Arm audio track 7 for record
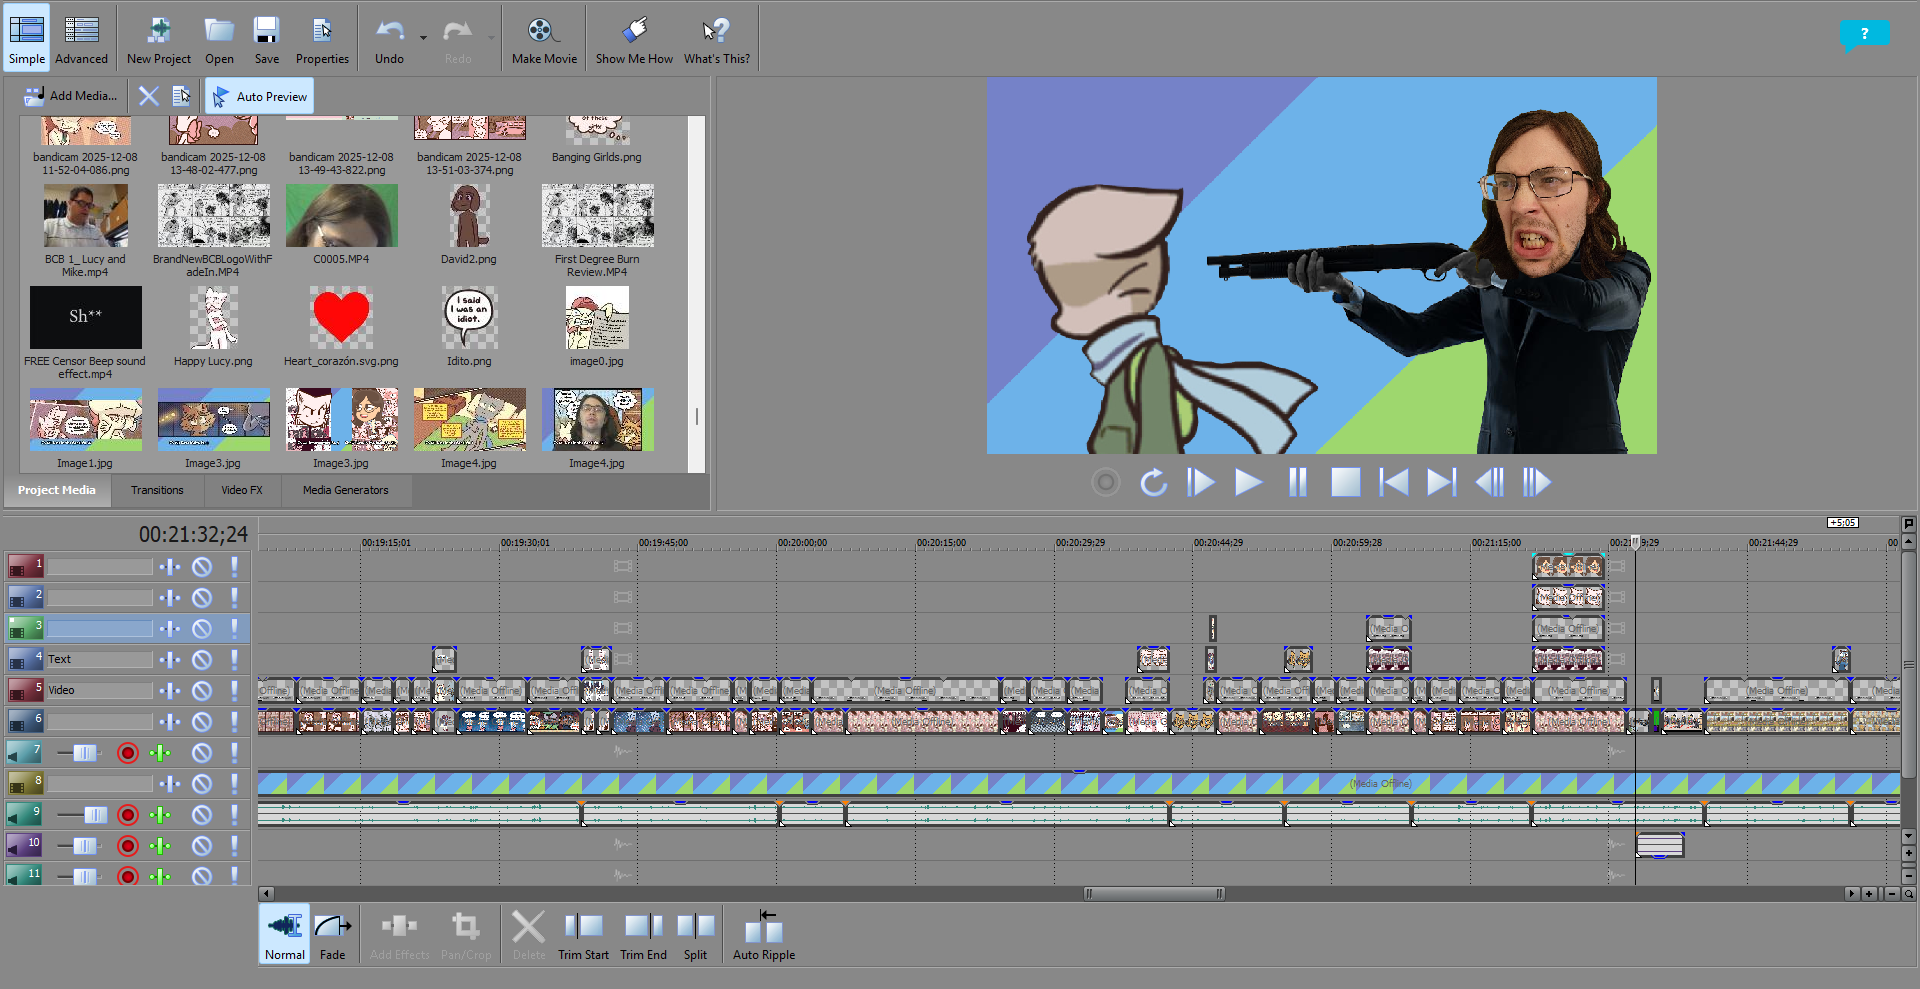The image size is (1920, 989). click(128, 753)
